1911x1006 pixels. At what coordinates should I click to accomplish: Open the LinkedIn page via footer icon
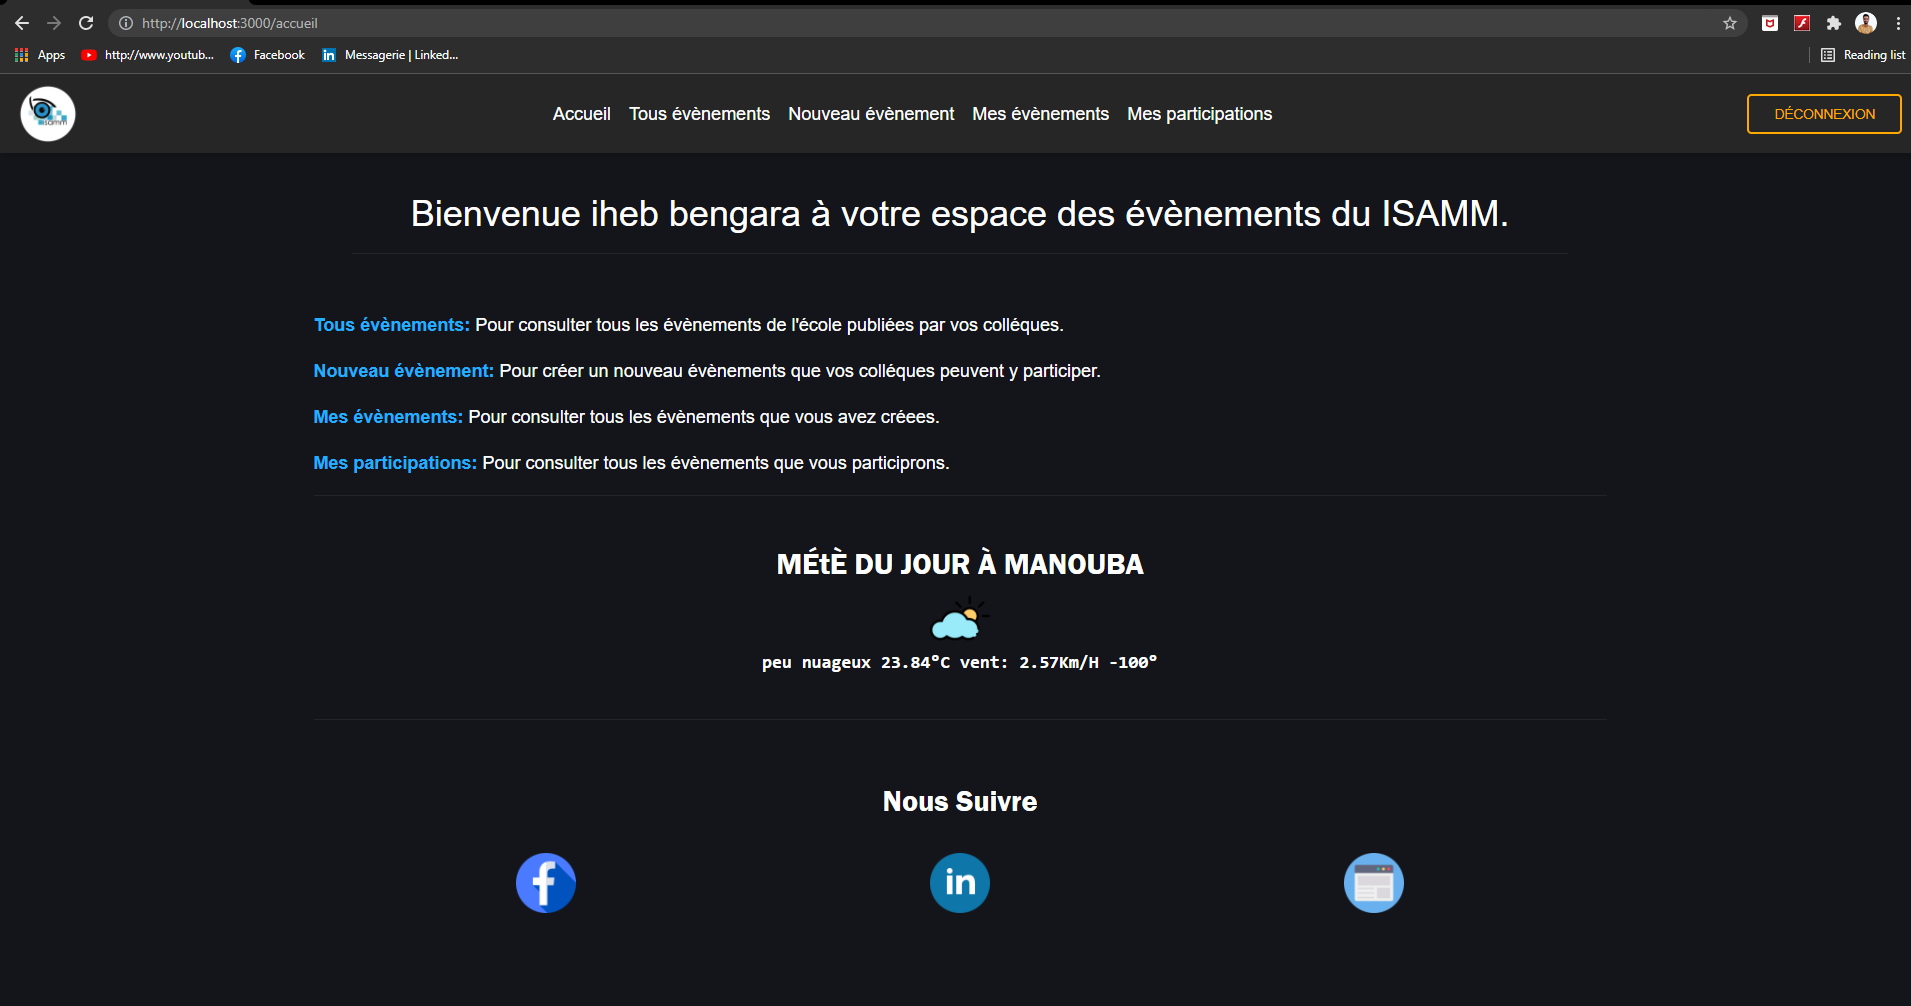(959, 883)
